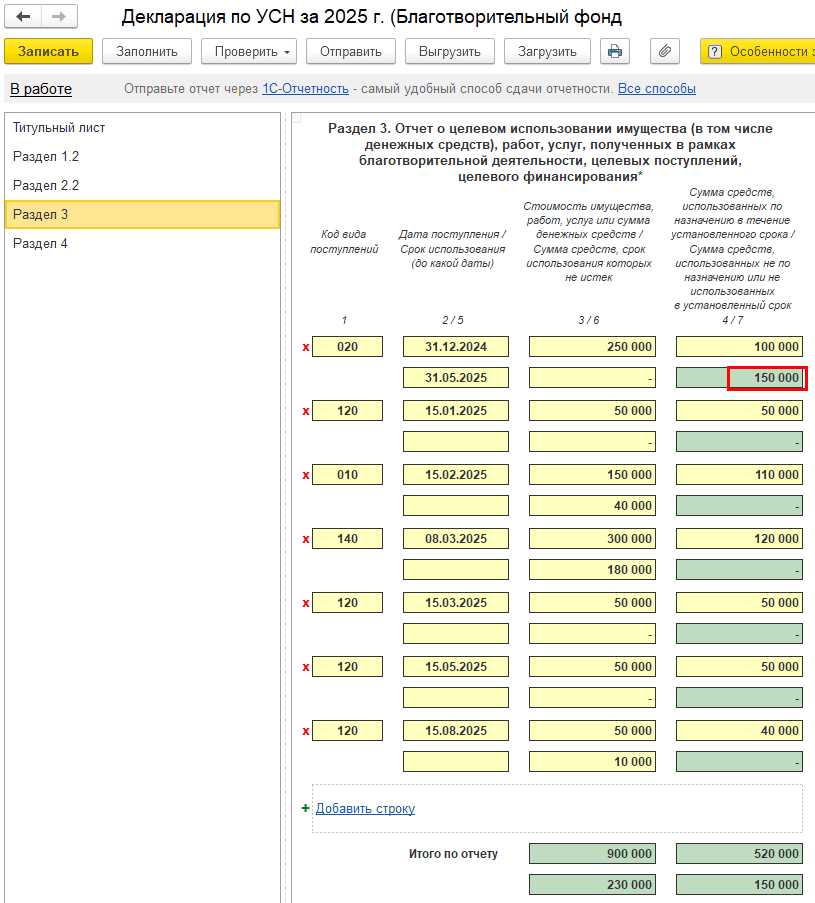Click the paperclip attachments icon
This screenshot has height=903, width=815.
pos(664,51)
